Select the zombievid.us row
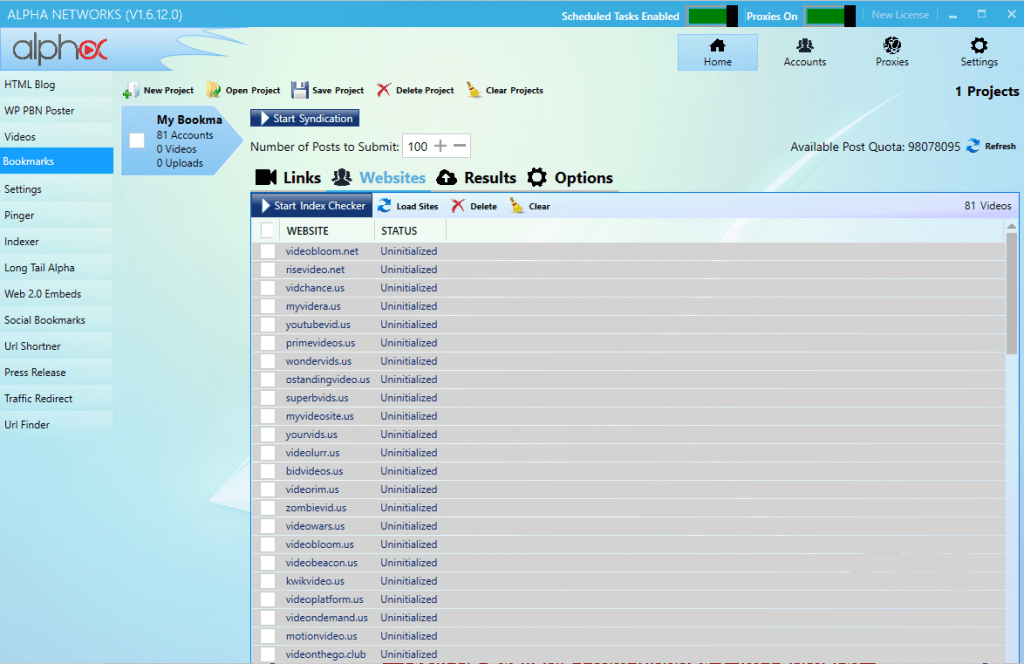Image resolution: width=1024 pixels, height=664 pixels. click(x=628, y=507)
